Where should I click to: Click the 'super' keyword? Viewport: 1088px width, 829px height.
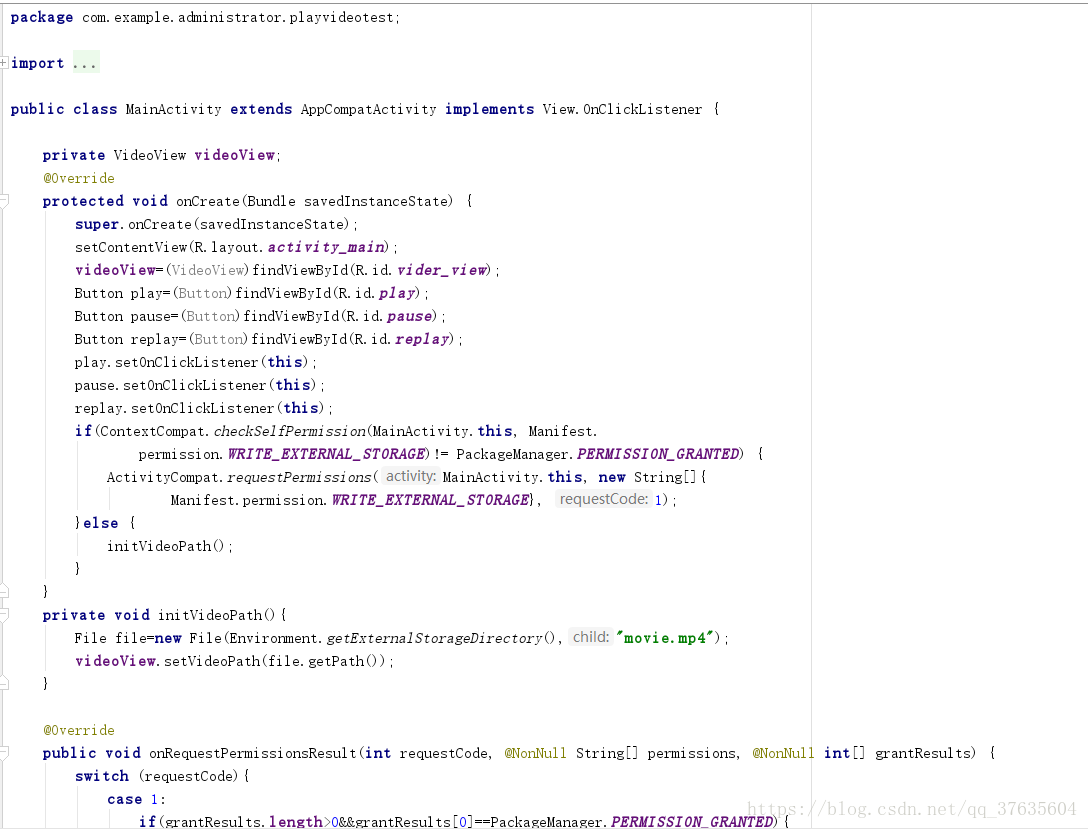pyautogui.click(x=96, y=225)
